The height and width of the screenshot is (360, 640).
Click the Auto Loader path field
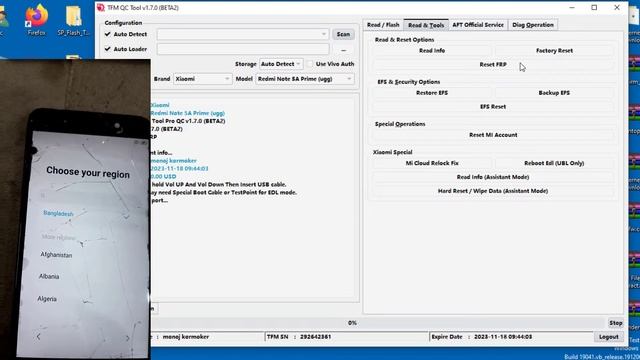tap(242, 49)
